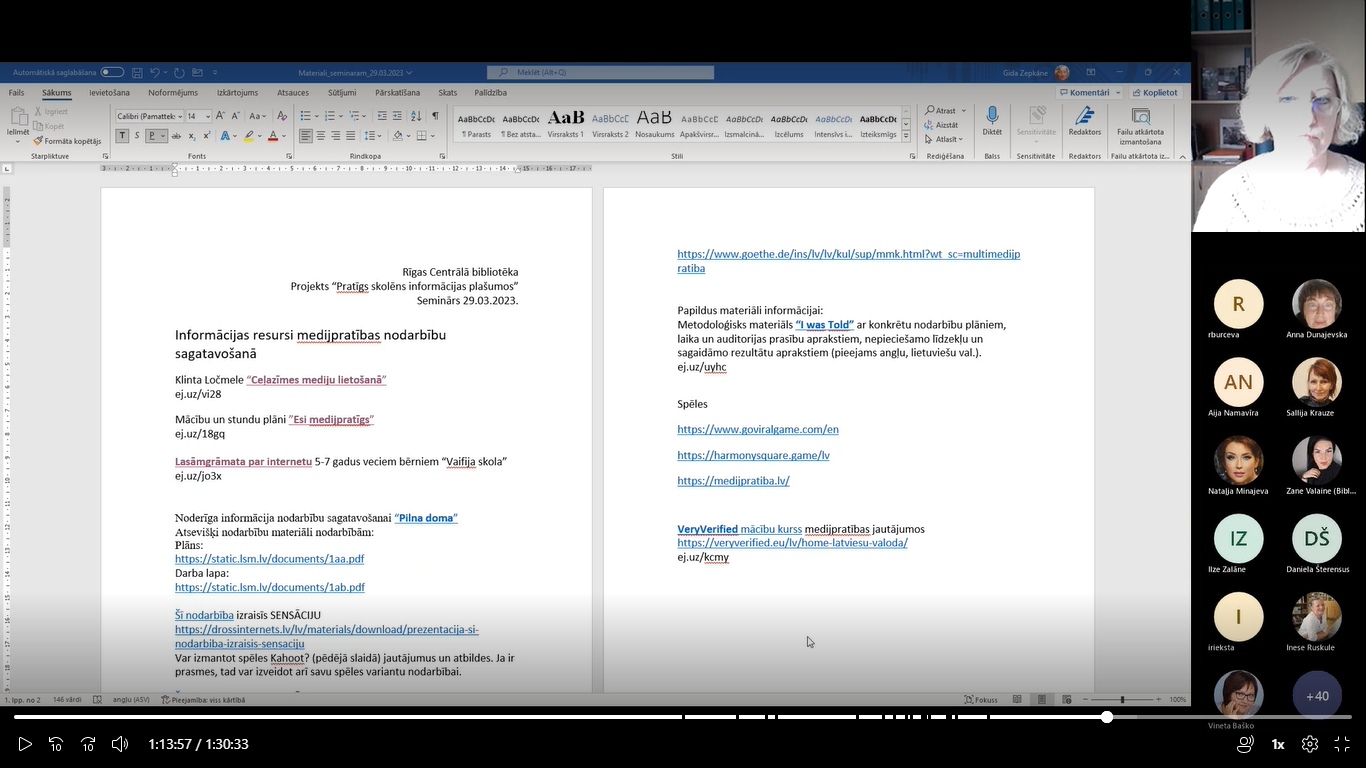Click the Meklēt search field

pyautogui.click(x=600, y=72)
